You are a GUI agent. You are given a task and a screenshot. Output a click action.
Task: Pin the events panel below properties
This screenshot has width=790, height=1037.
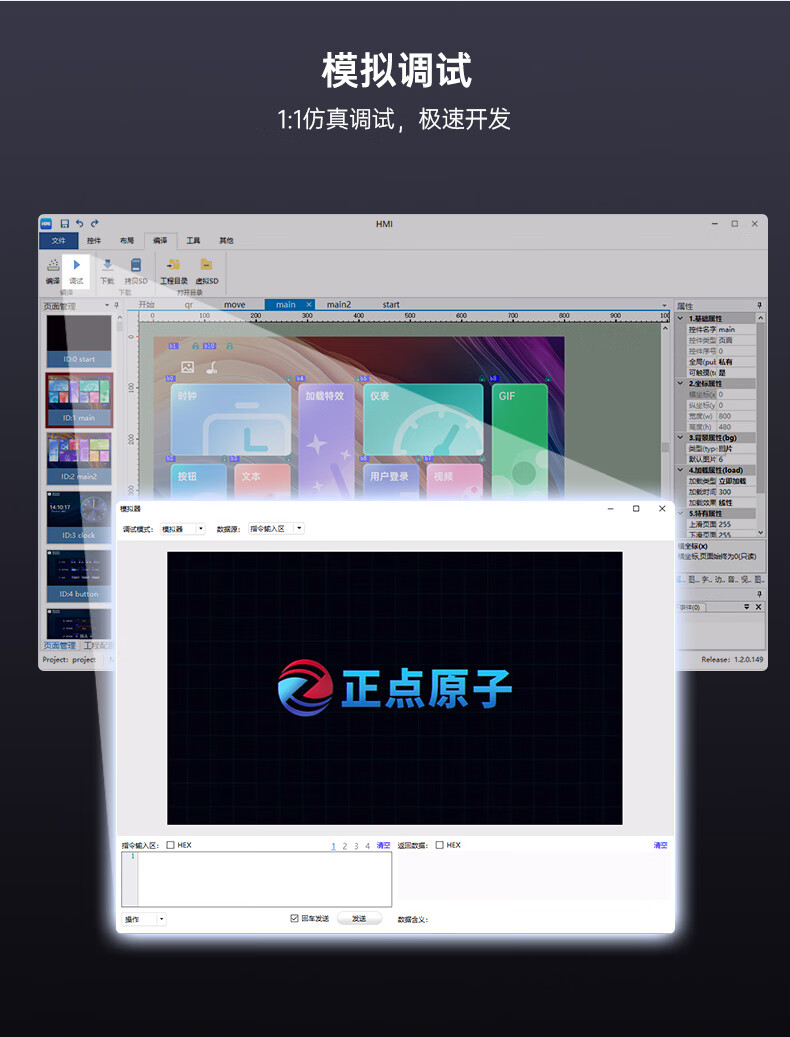tap(760, 594)
